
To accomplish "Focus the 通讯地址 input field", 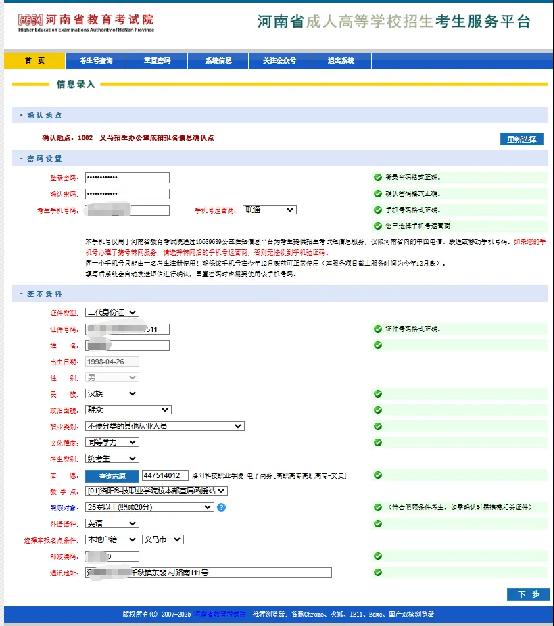I will click(x=208, y=572).
